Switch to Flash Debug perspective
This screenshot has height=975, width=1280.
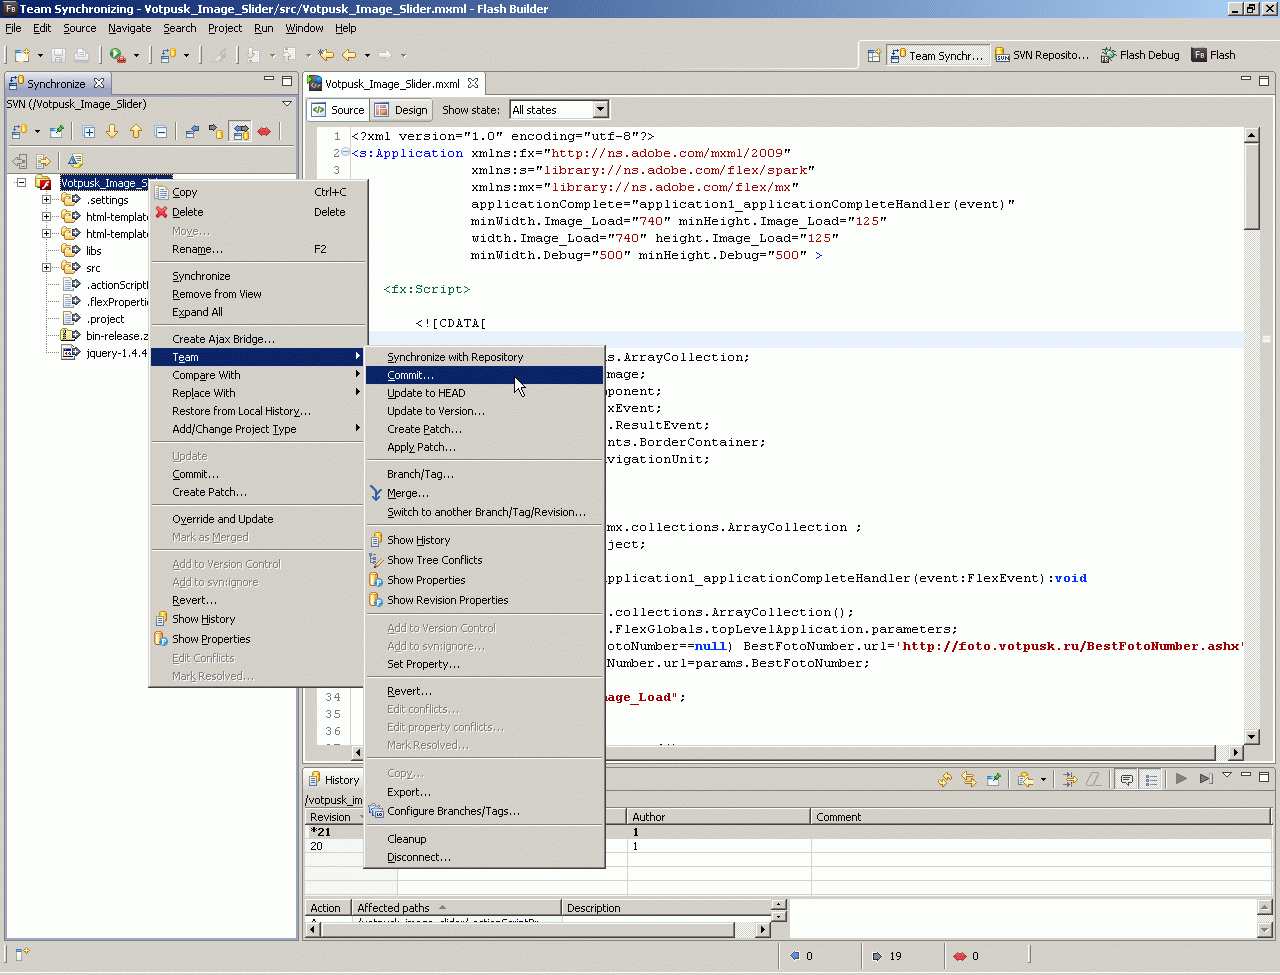click(1140, 55)
